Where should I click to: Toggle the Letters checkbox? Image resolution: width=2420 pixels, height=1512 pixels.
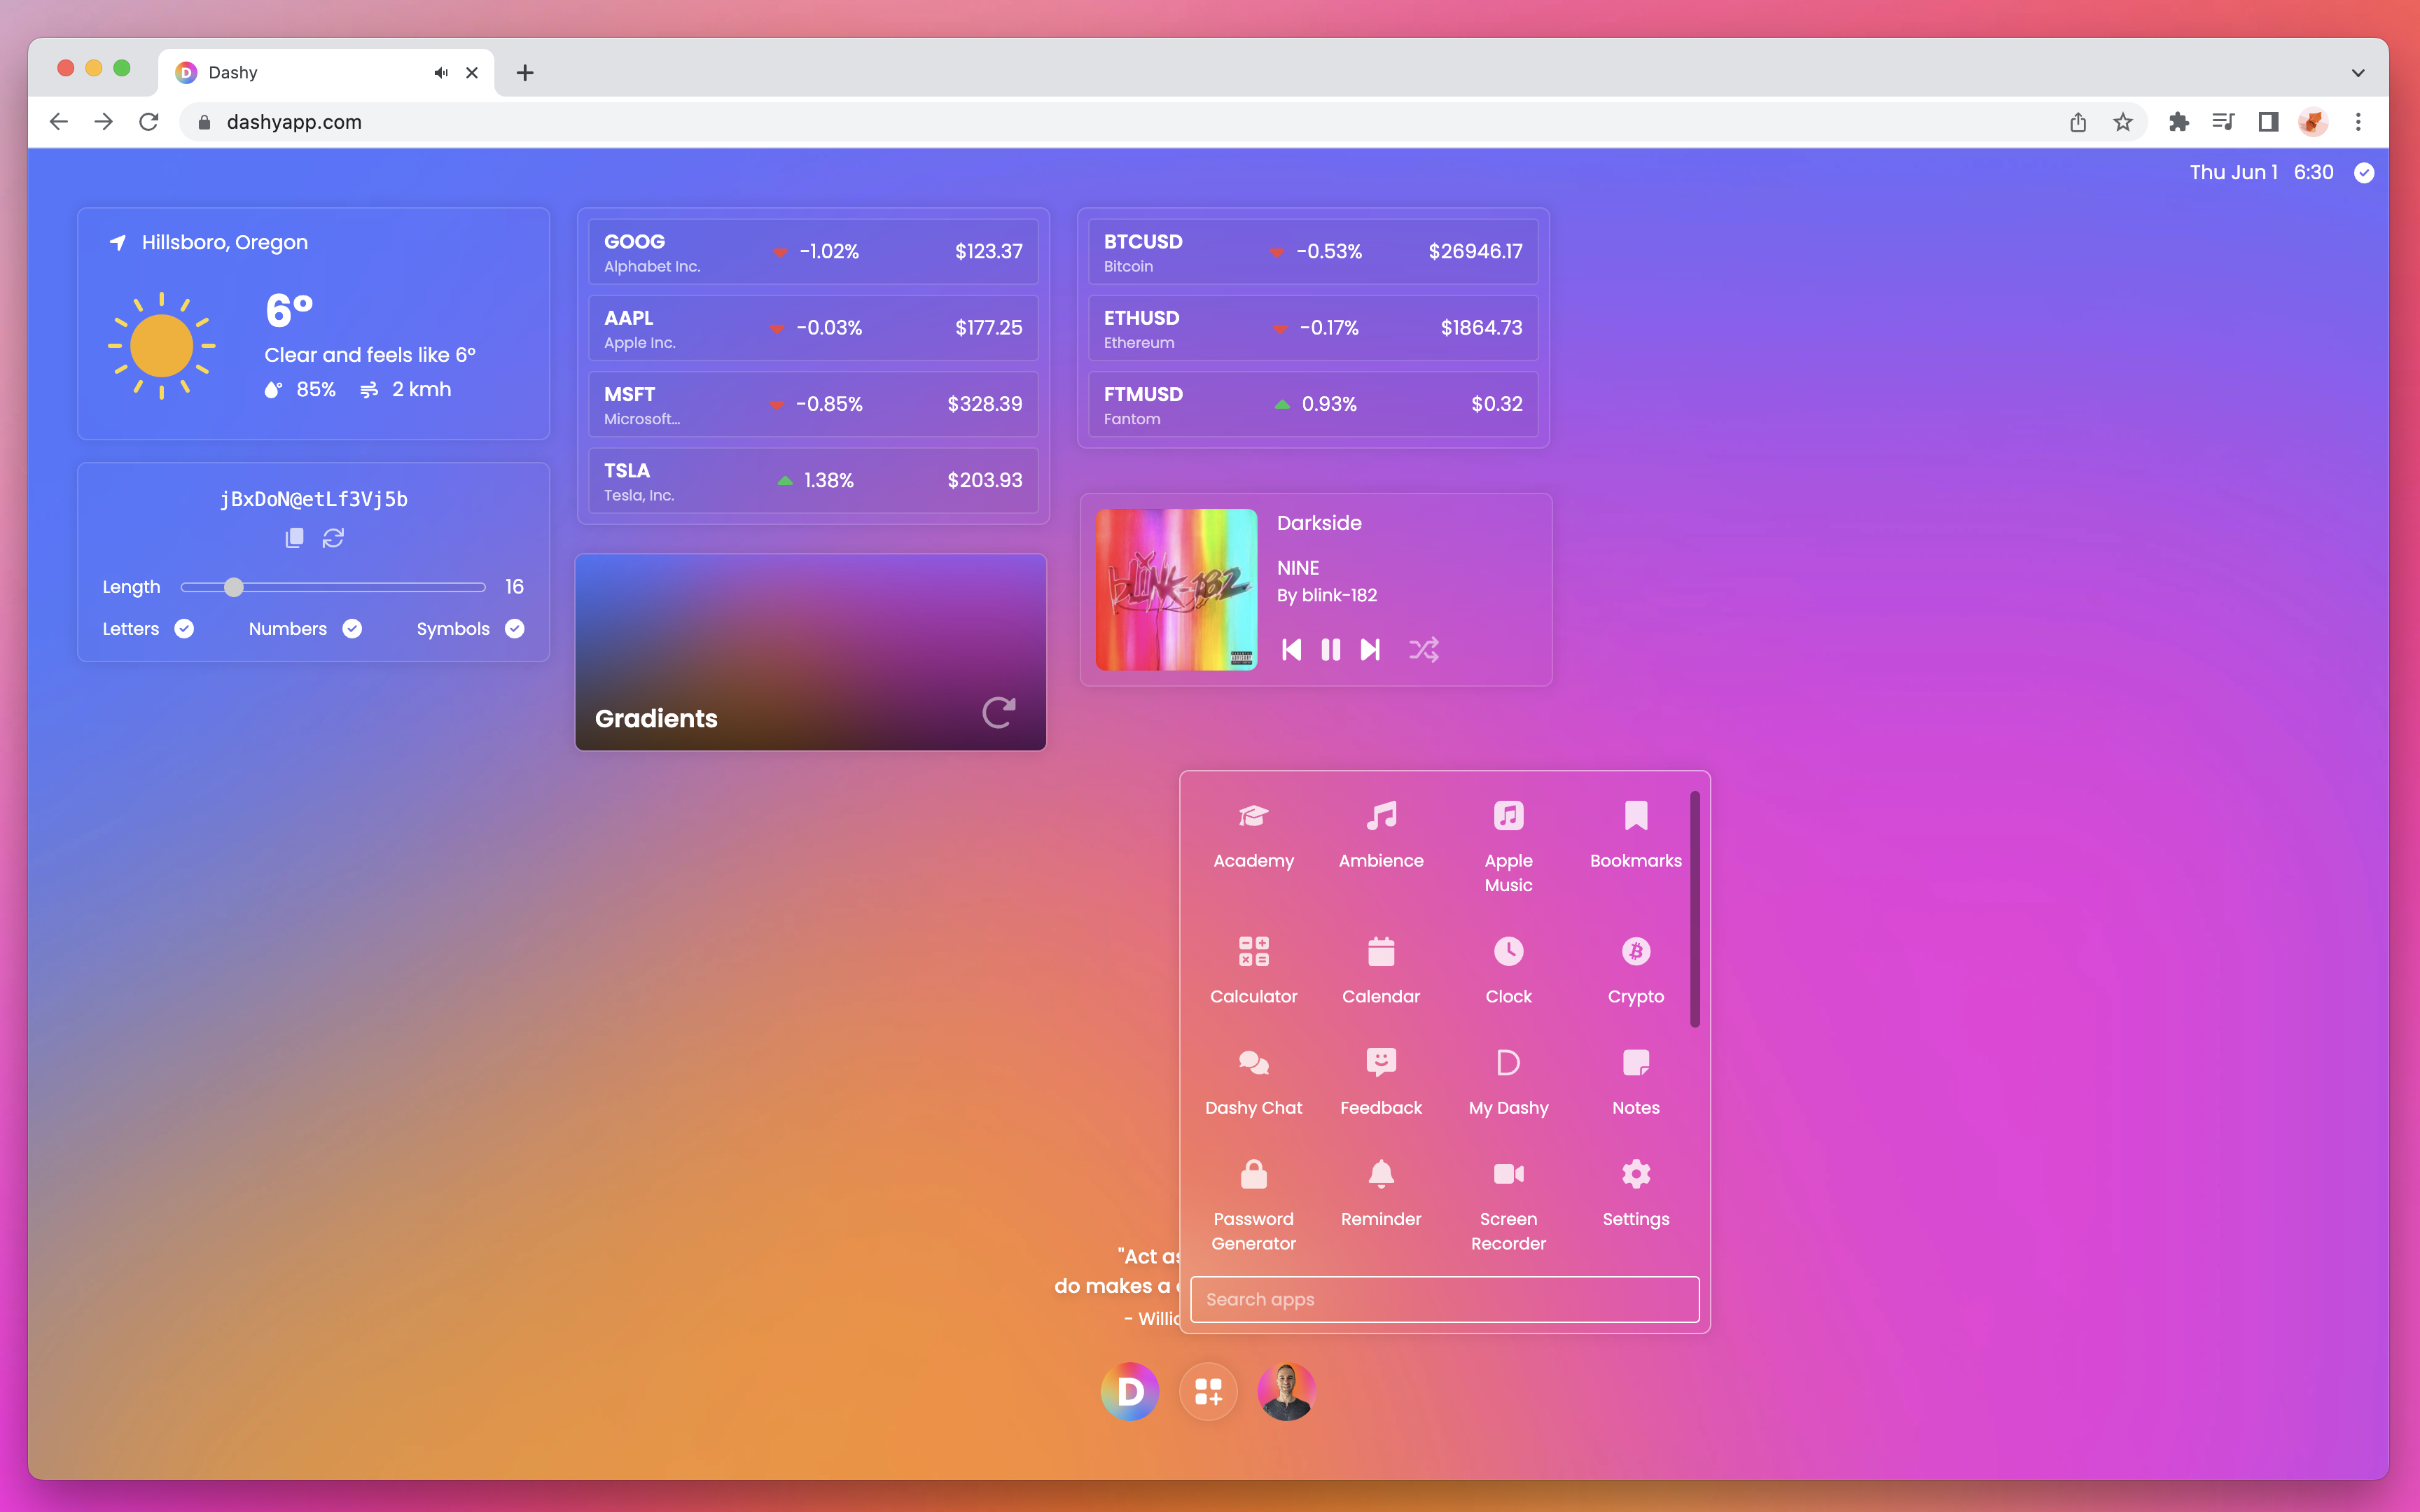(184, 629)
